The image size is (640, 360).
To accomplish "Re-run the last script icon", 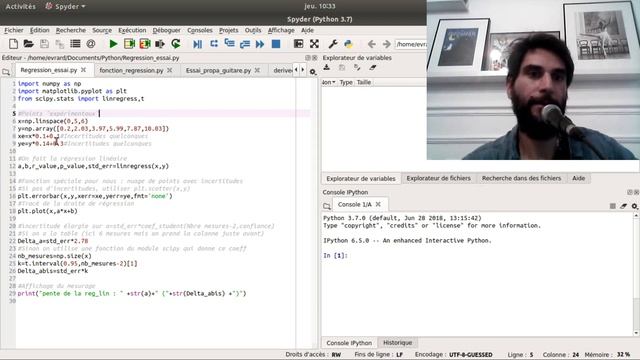I will (176, 44).
